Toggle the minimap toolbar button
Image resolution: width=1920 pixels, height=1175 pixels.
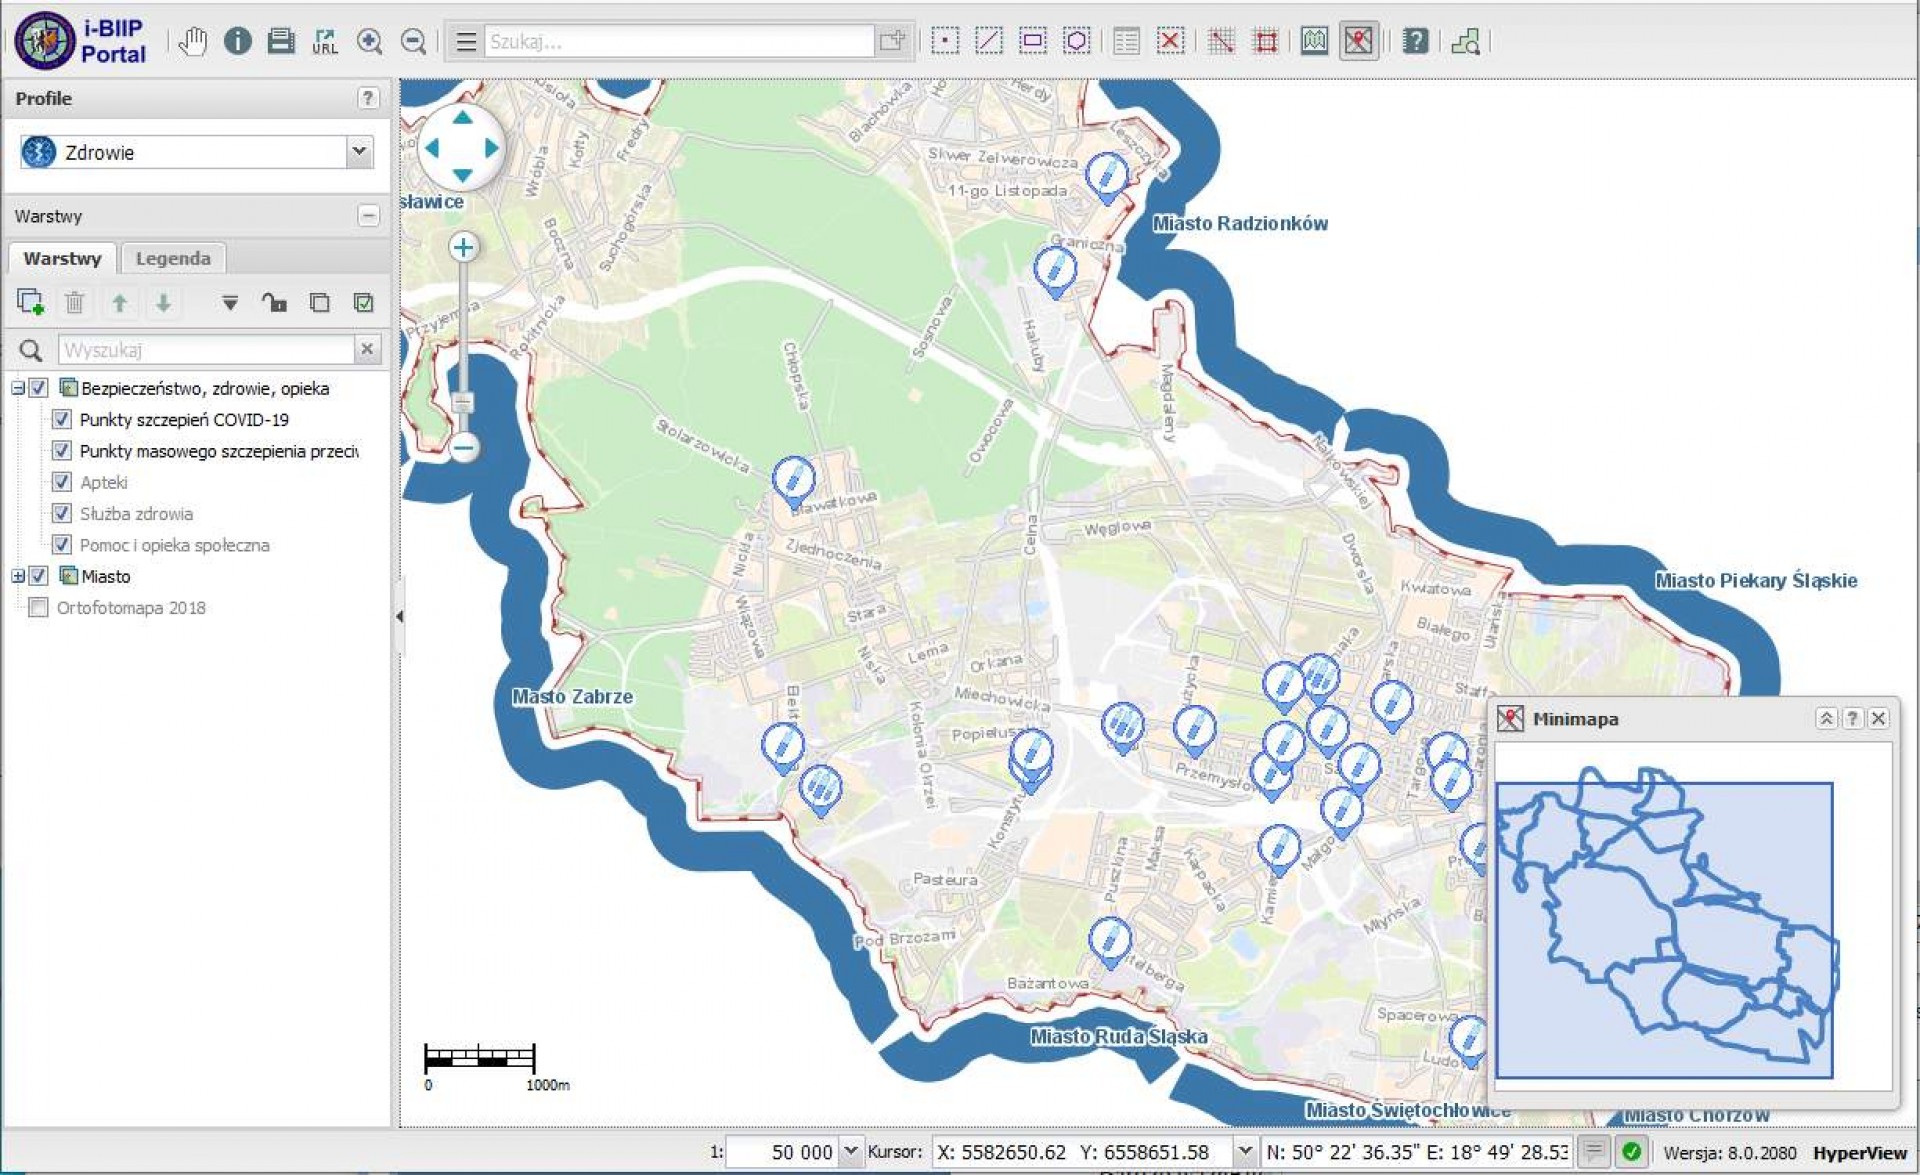1359,42
